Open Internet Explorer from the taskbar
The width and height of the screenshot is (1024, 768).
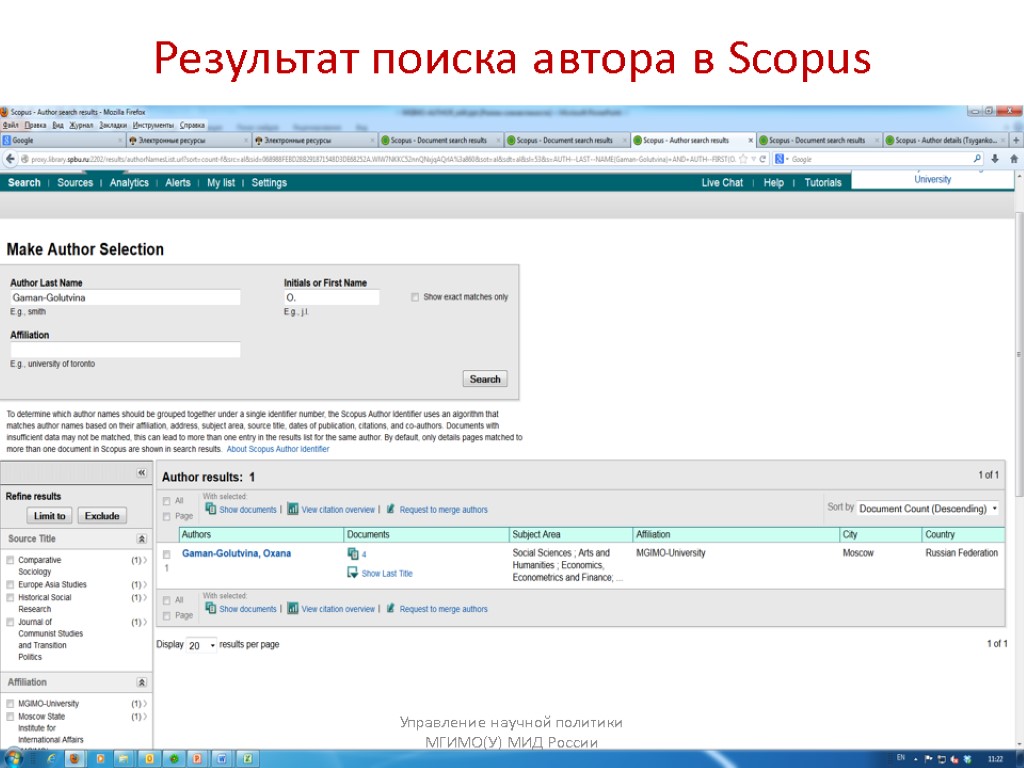click(x=50, y=759)
